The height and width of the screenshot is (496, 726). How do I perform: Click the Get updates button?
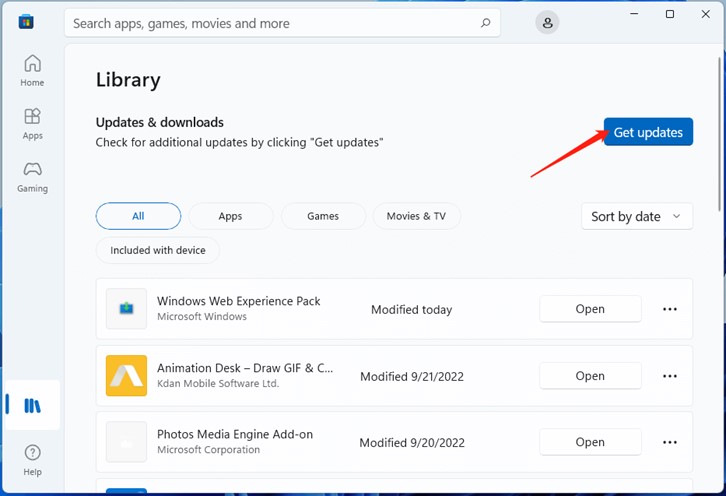pyautogui.click(x=648, y=132)
